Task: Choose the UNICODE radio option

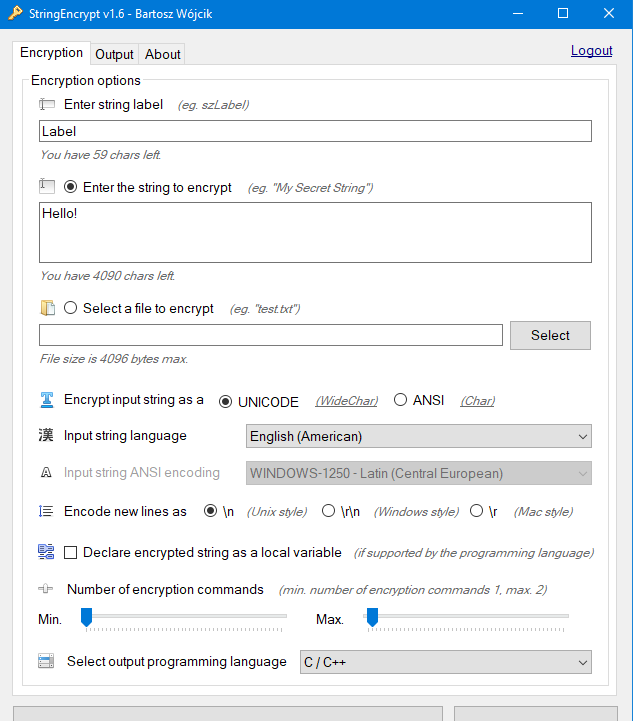Action: pos(225,401)
